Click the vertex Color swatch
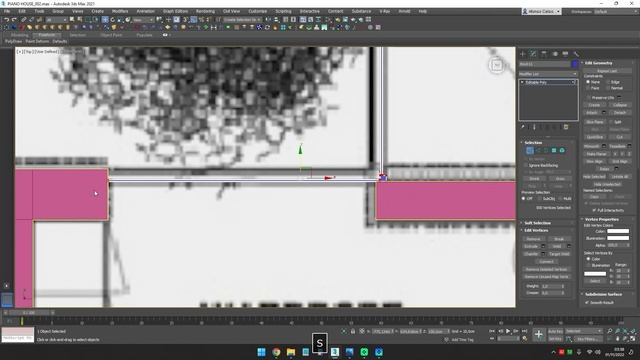 [618, 231]
